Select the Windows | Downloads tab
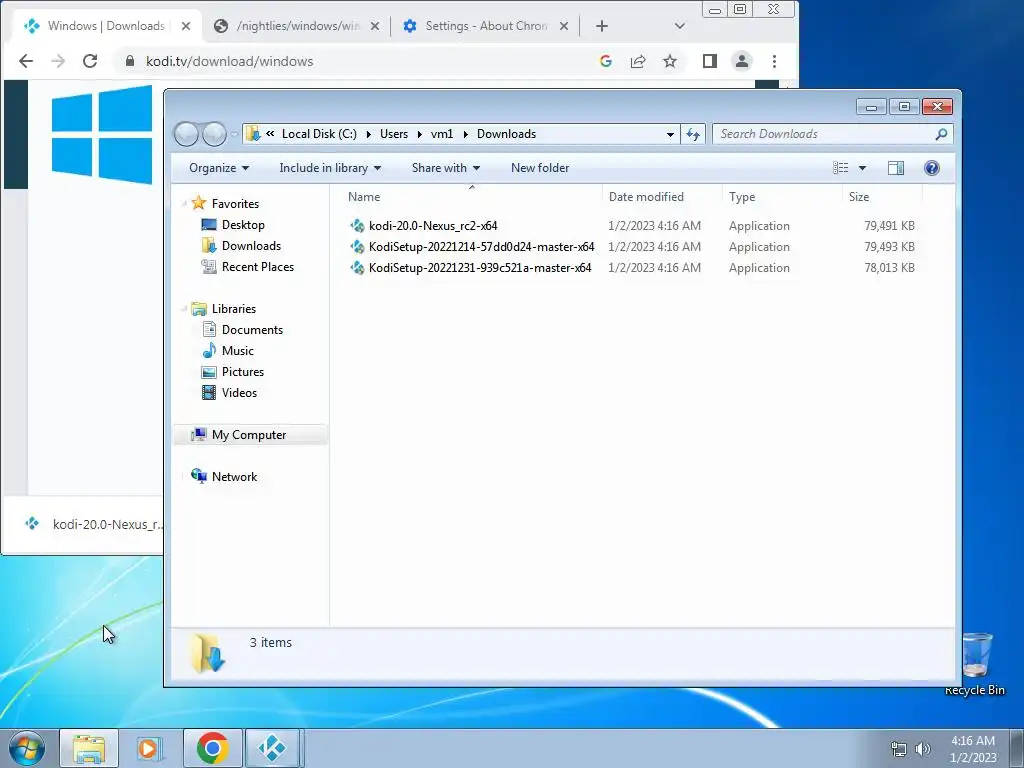This screenshot has width=1024, height=768. click(108, 26)
